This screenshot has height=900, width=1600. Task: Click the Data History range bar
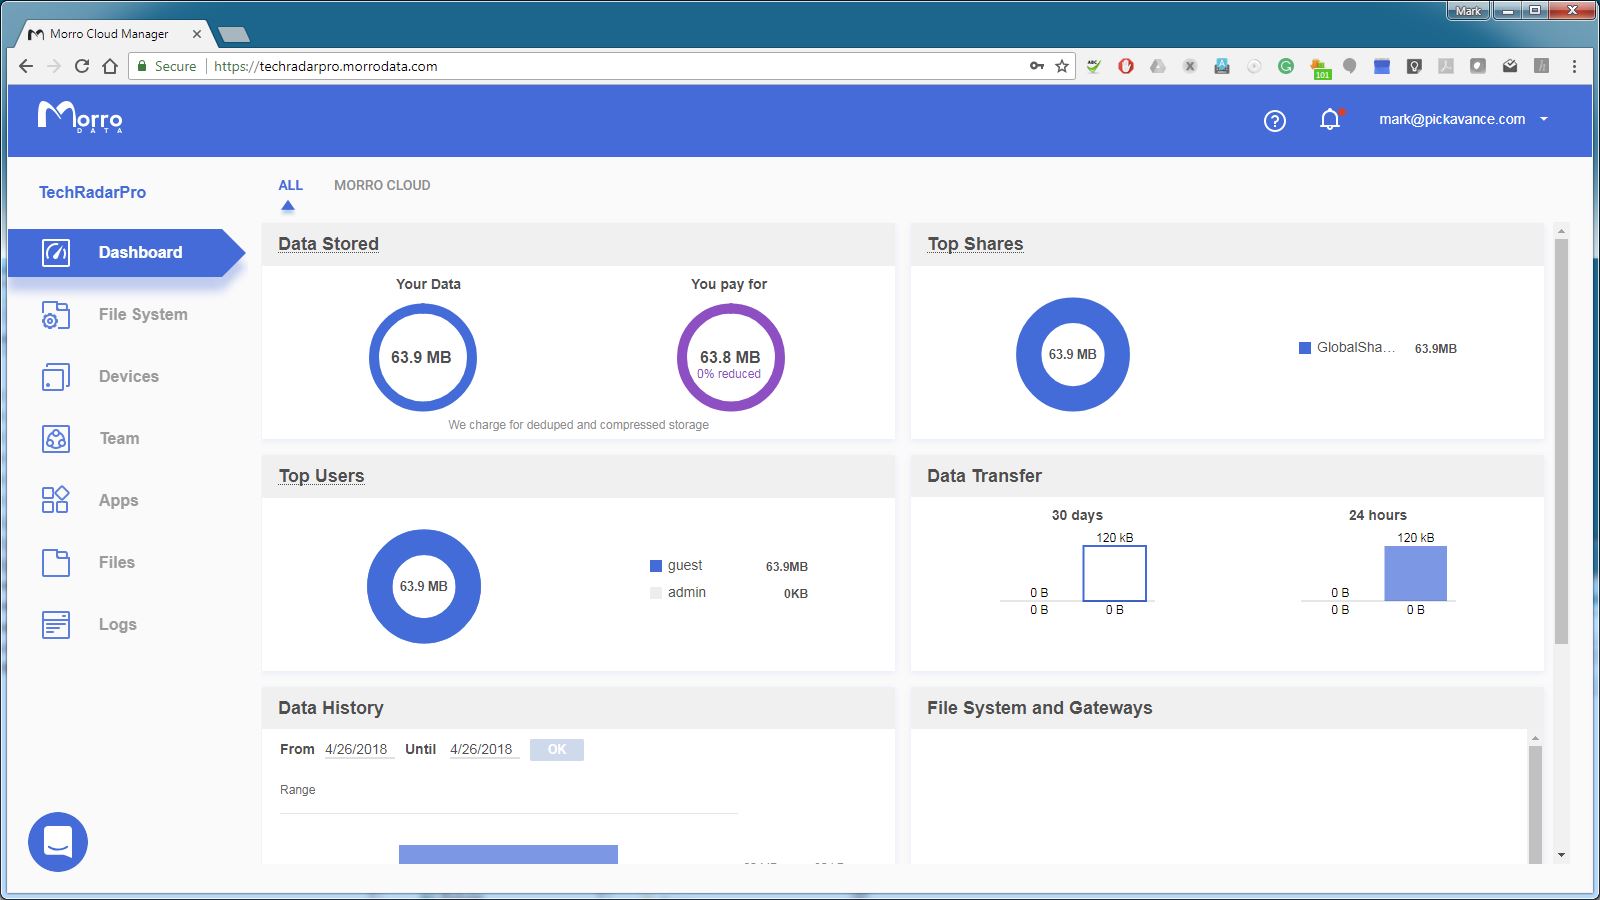coord(508,854)
